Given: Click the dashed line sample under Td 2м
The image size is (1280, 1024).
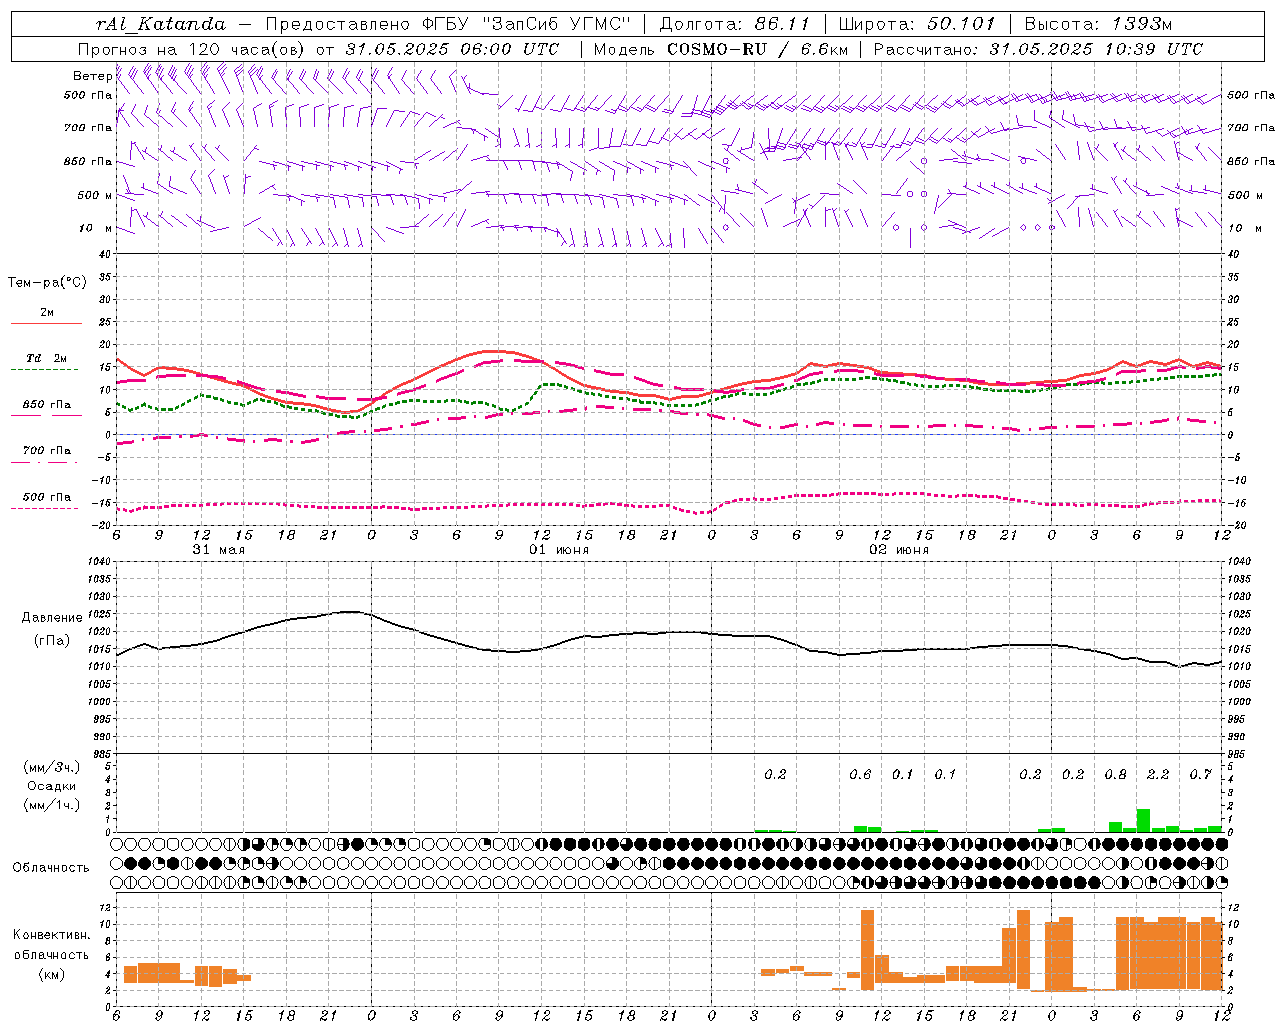Looking at the screenshot, I should 44,370.
